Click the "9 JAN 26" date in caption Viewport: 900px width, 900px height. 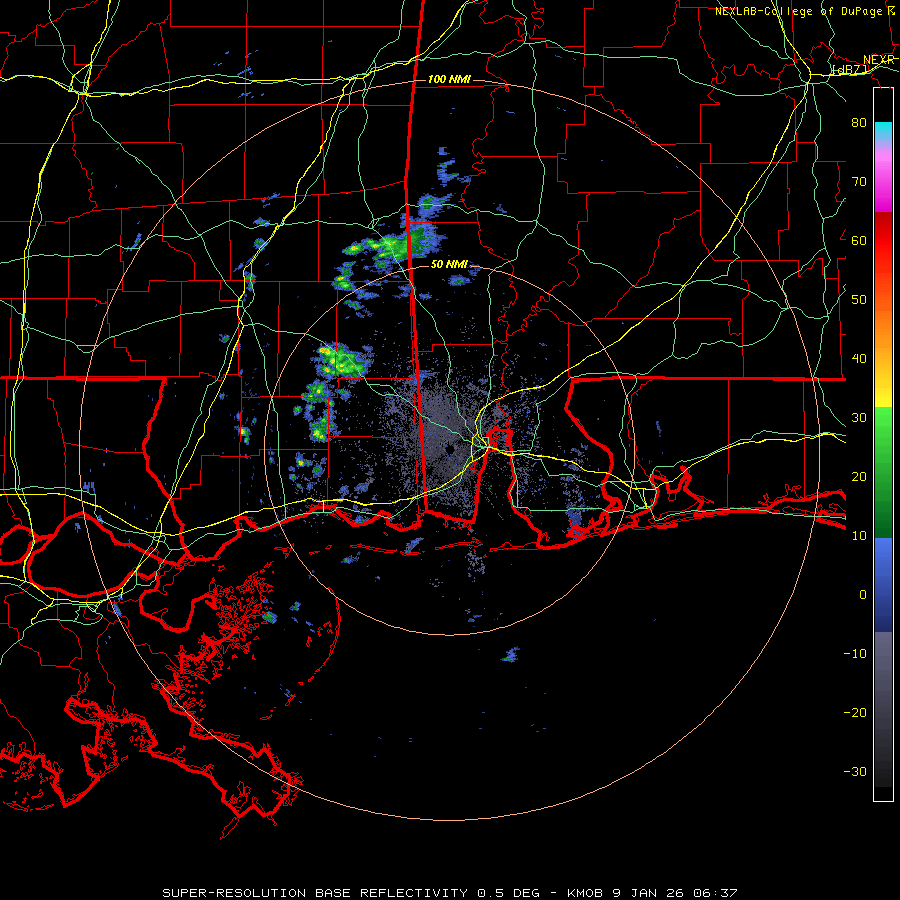pyautogui.click(x=649, y=893)
